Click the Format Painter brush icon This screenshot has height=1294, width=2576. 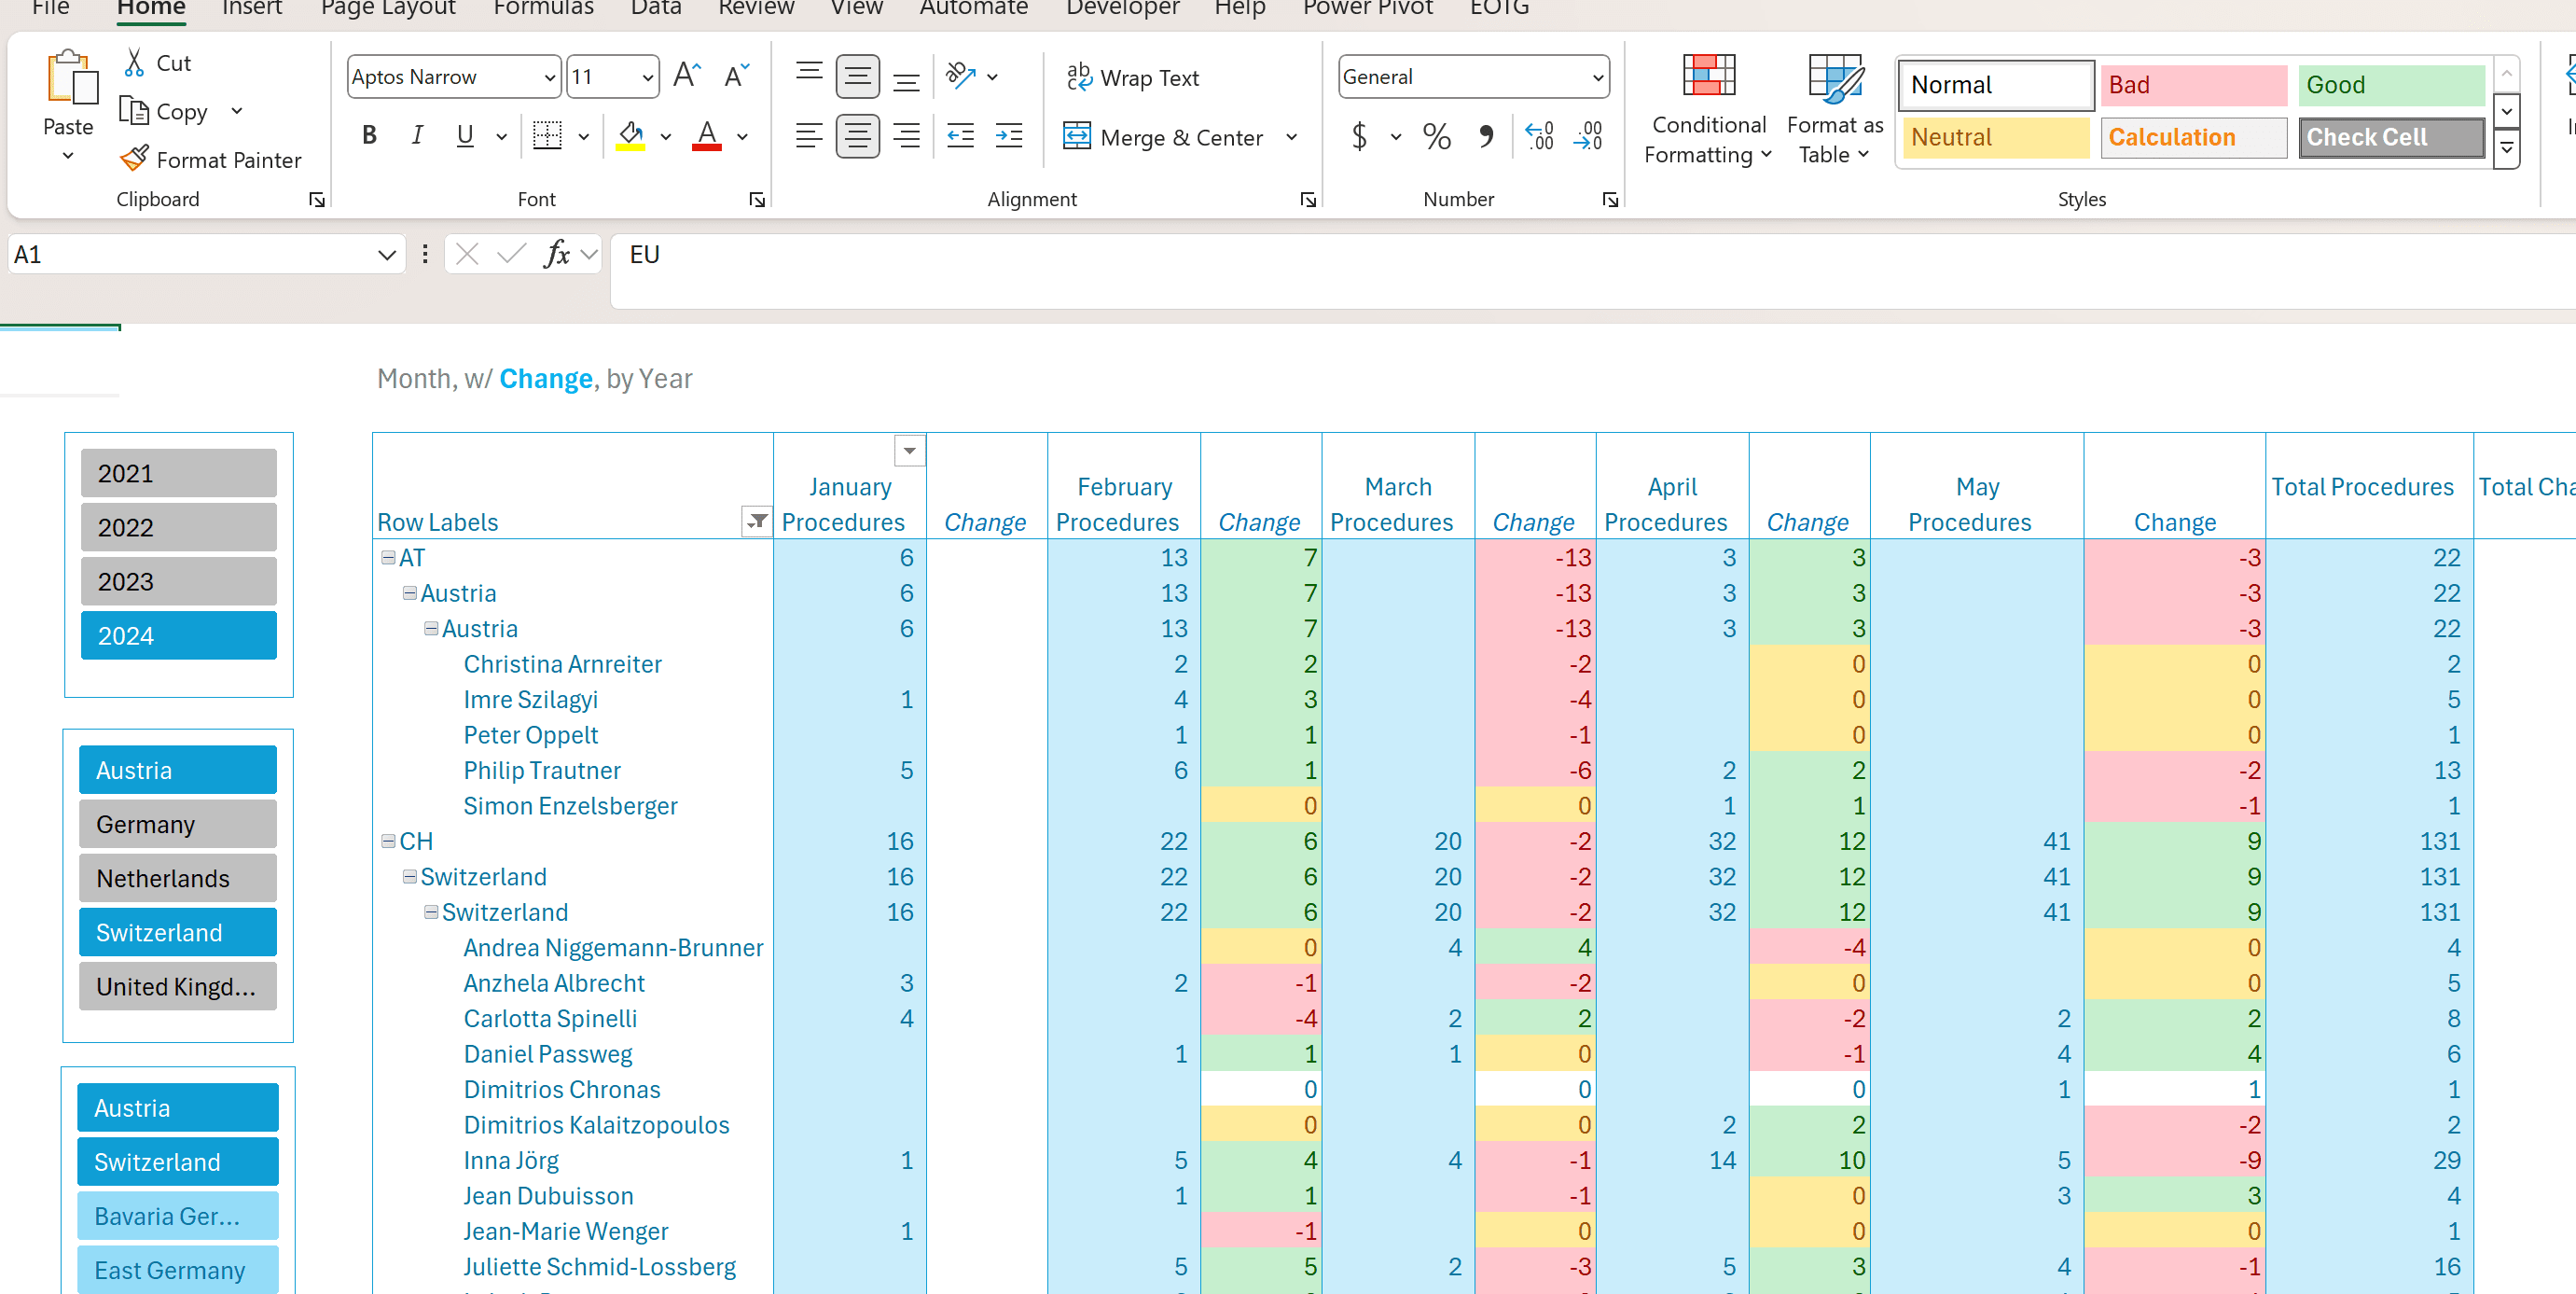click(135, 159)
